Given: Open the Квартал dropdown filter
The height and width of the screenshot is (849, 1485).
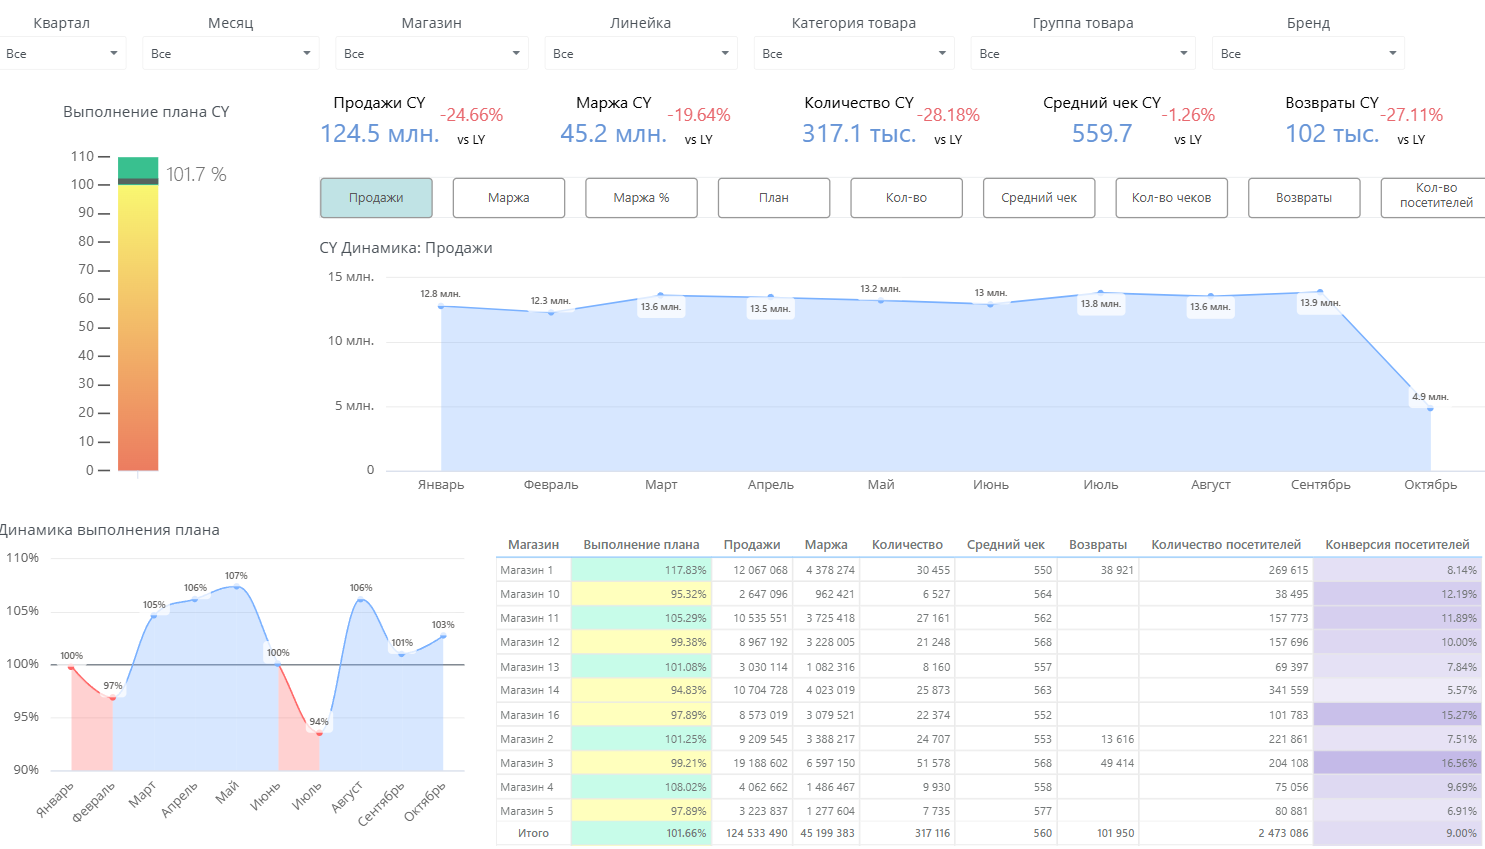Looking at the screenshot, I should click(x=62, y=53).
